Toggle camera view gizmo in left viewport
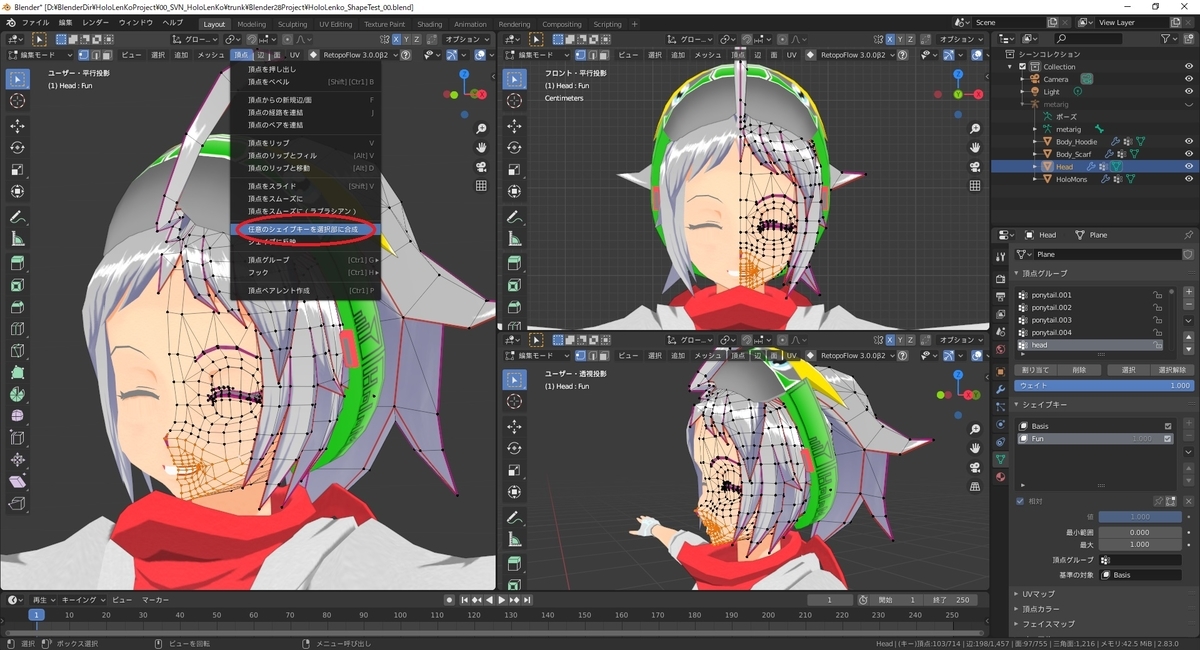Screen dimensions: 1200x650 (481, 167)
